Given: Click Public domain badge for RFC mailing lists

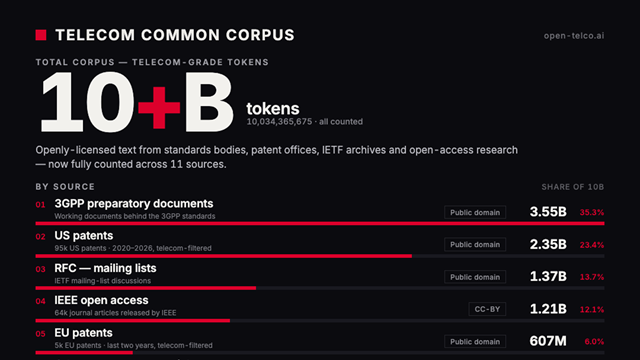Looking at the screenshot, I should (x=475, y=277).
